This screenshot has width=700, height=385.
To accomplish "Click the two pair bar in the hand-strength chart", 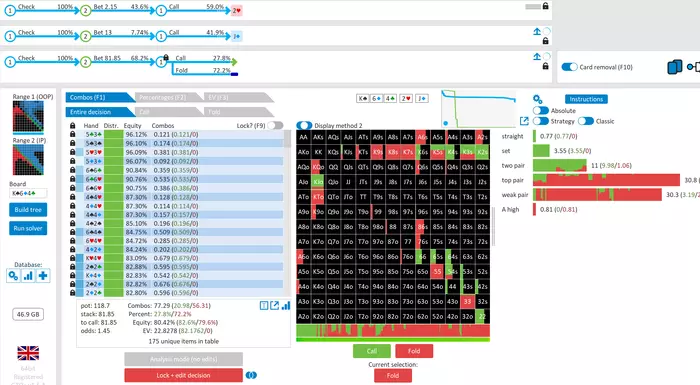I will [x=560, y=165].
